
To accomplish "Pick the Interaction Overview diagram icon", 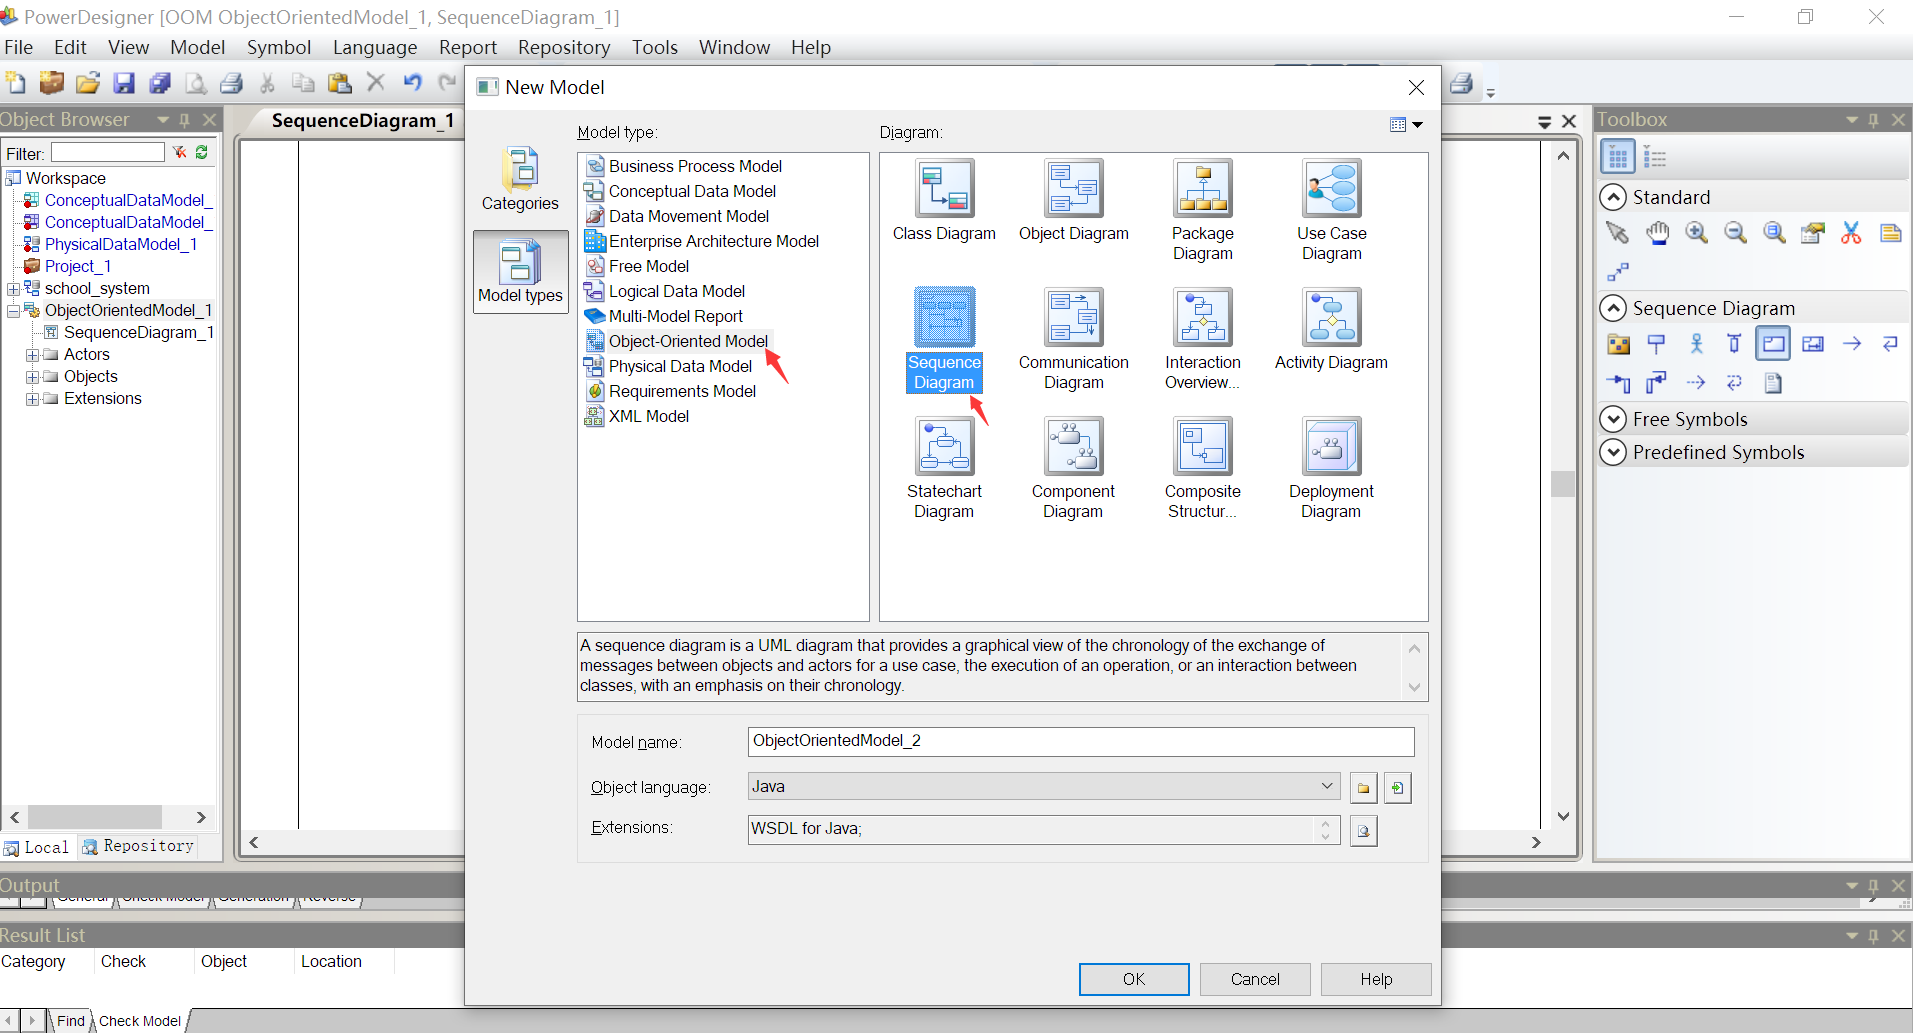I will tap(1202, 317).
